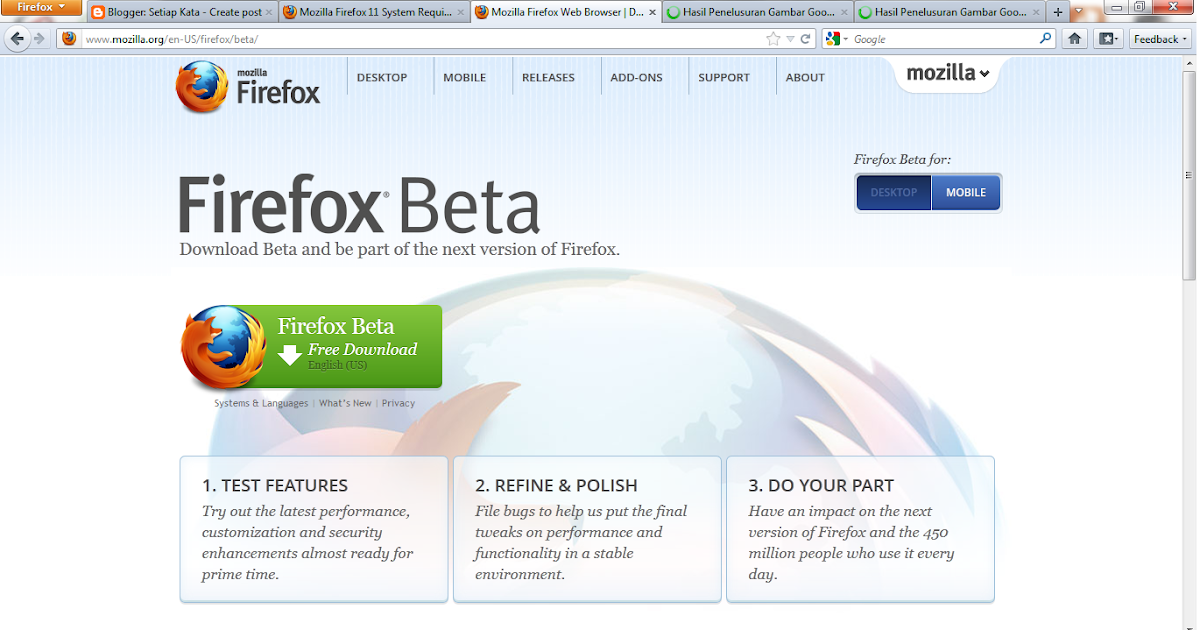Open the What's New link
Image resolution: width=1200 pixels, height=630 pixels.
[345, 403]
